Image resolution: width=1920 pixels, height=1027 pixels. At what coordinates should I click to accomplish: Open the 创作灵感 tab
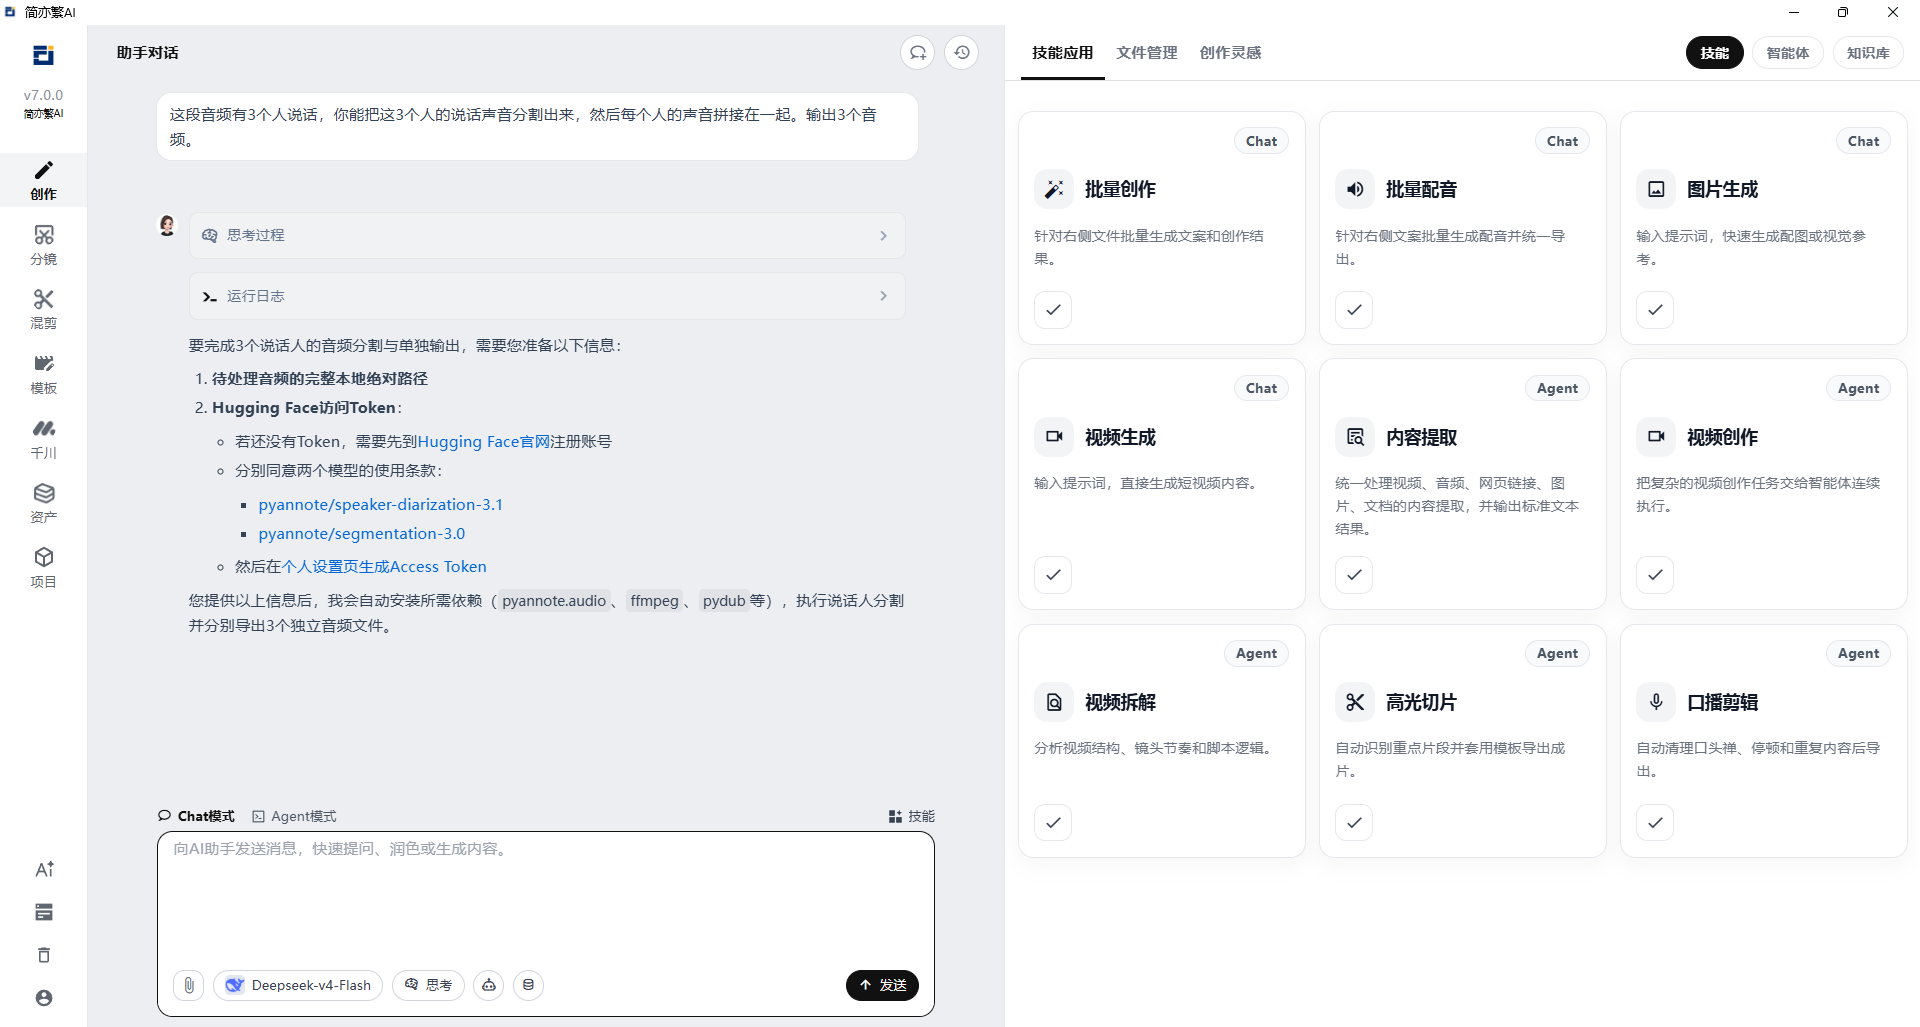click(x=1230, y=52)
